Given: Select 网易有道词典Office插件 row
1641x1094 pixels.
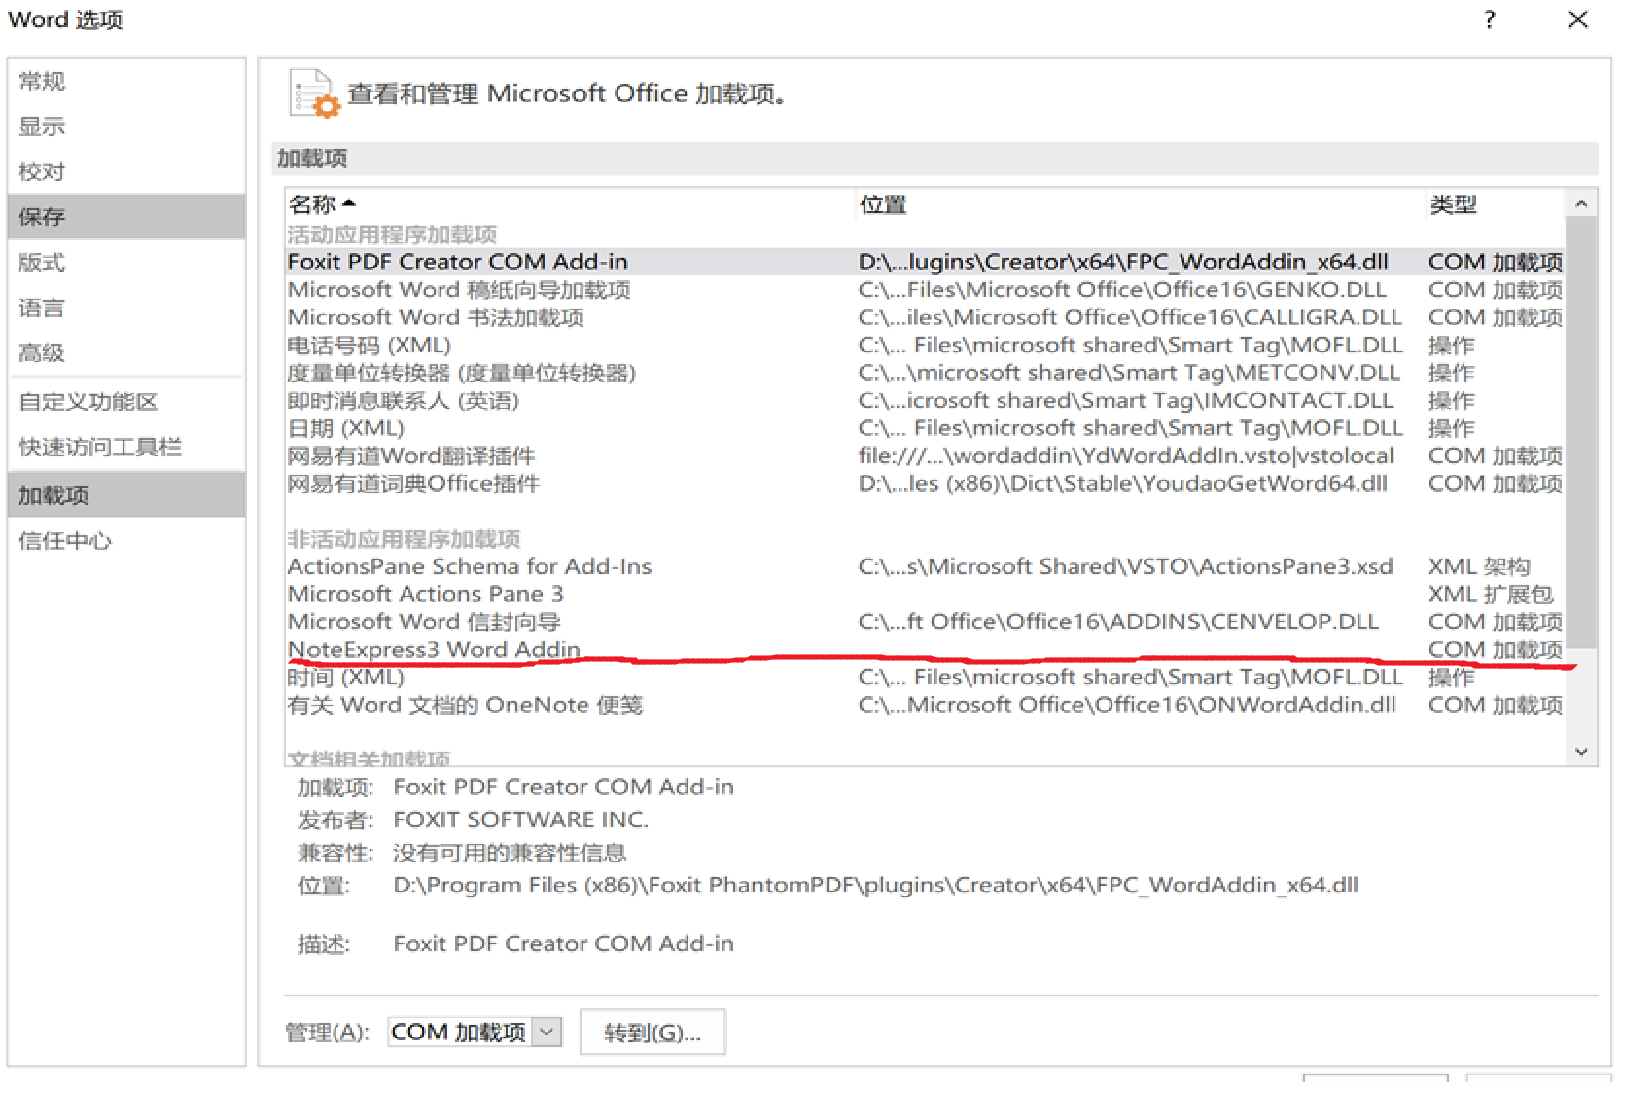Looking at the screenshot, I should coord(924,483).
